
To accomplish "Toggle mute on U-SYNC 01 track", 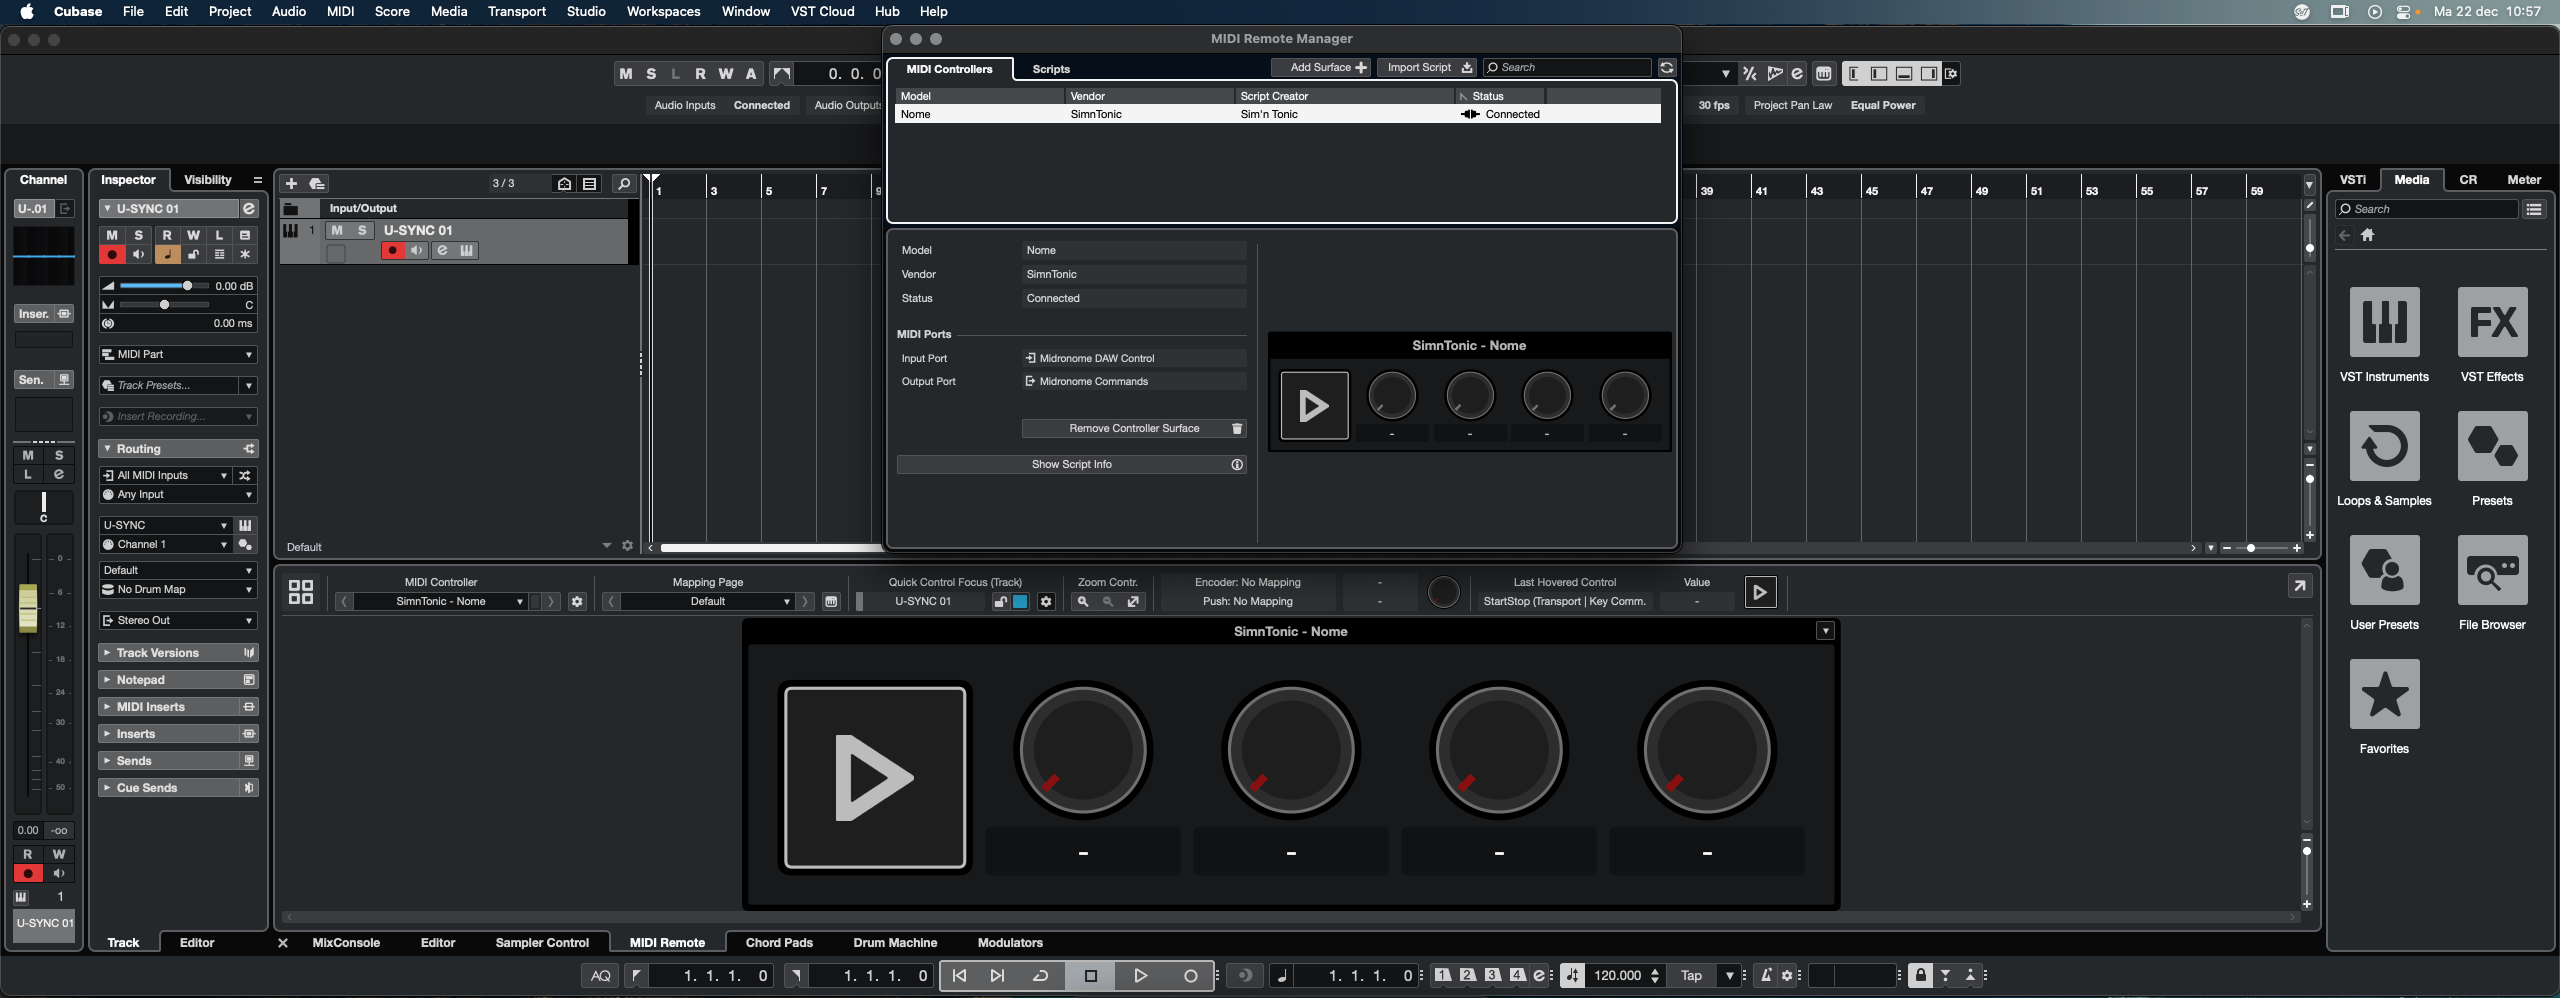I will coord(337,230).
